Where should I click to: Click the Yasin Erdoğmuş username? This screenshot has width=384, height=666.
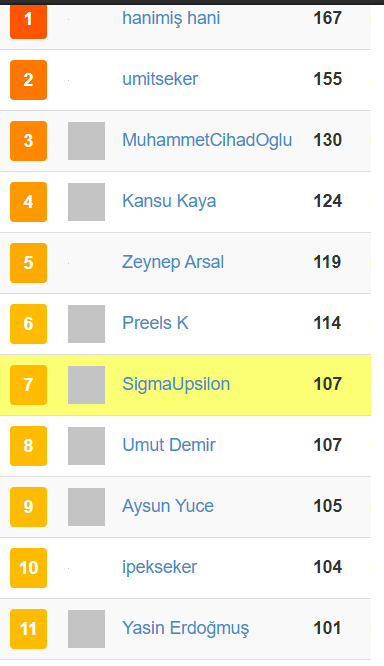point(186,628)
